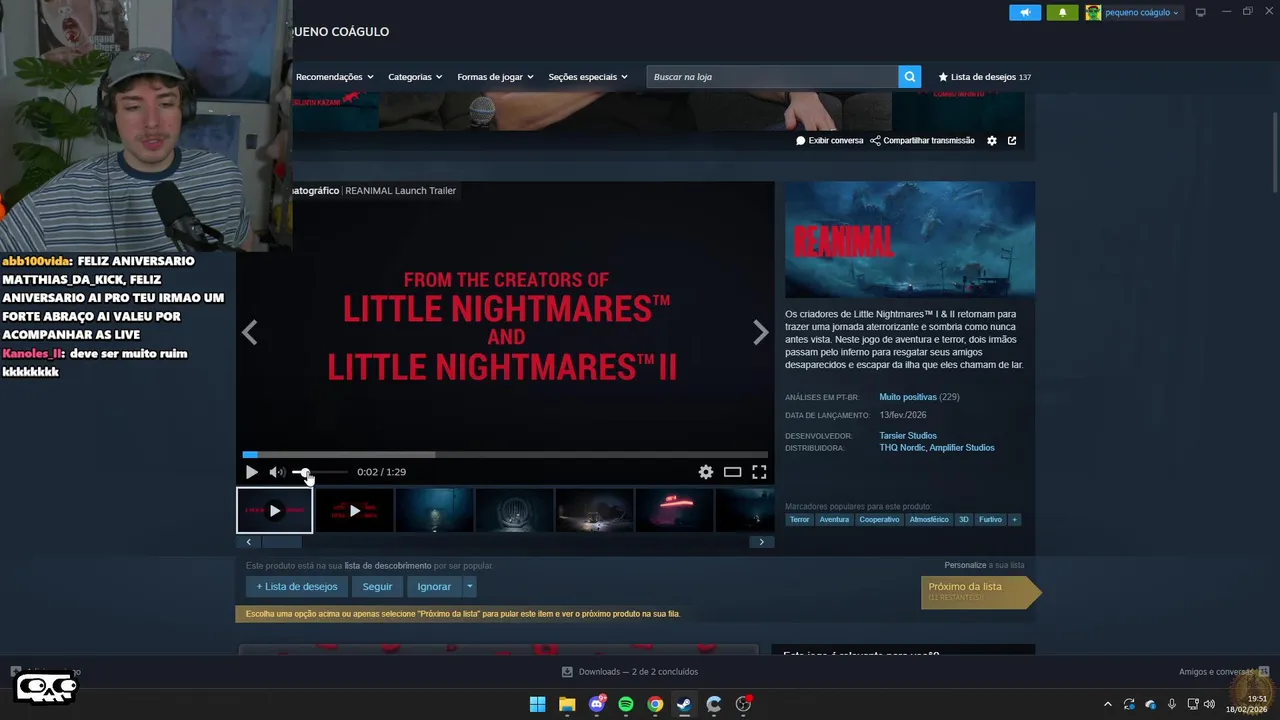Open Google Chrome from taskbar
Image resolution: width=1280 pixels, height=720 pixels.
tap(655, 704)
